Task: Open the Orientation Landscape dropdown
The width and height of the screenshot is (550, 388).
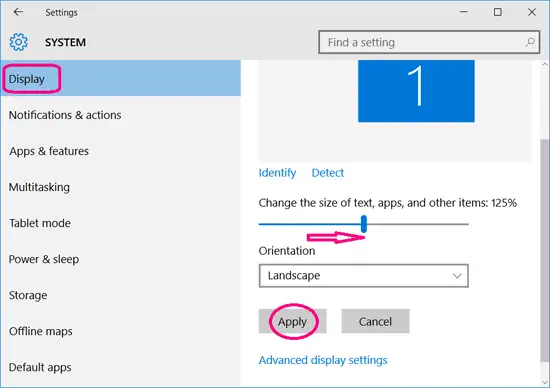Action: (364, 276)
